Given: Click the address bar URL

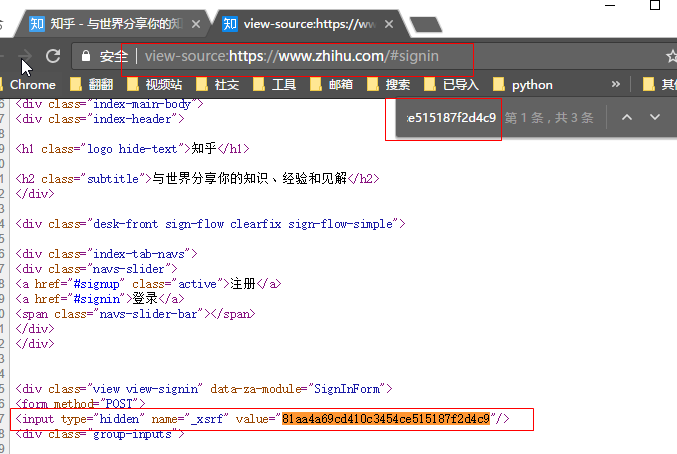Looking at the screenshot, I should (x=291, y=56).
